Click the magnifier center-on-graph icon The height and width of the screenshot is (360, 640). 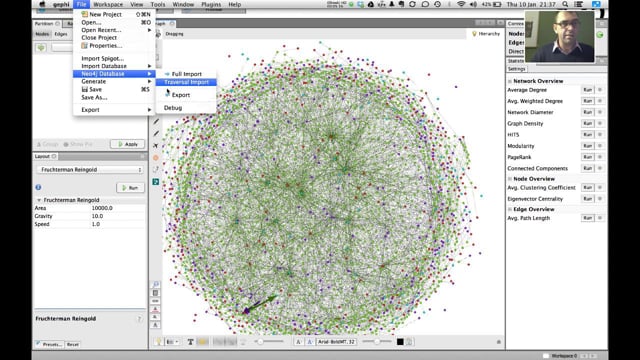coord(156,284)
